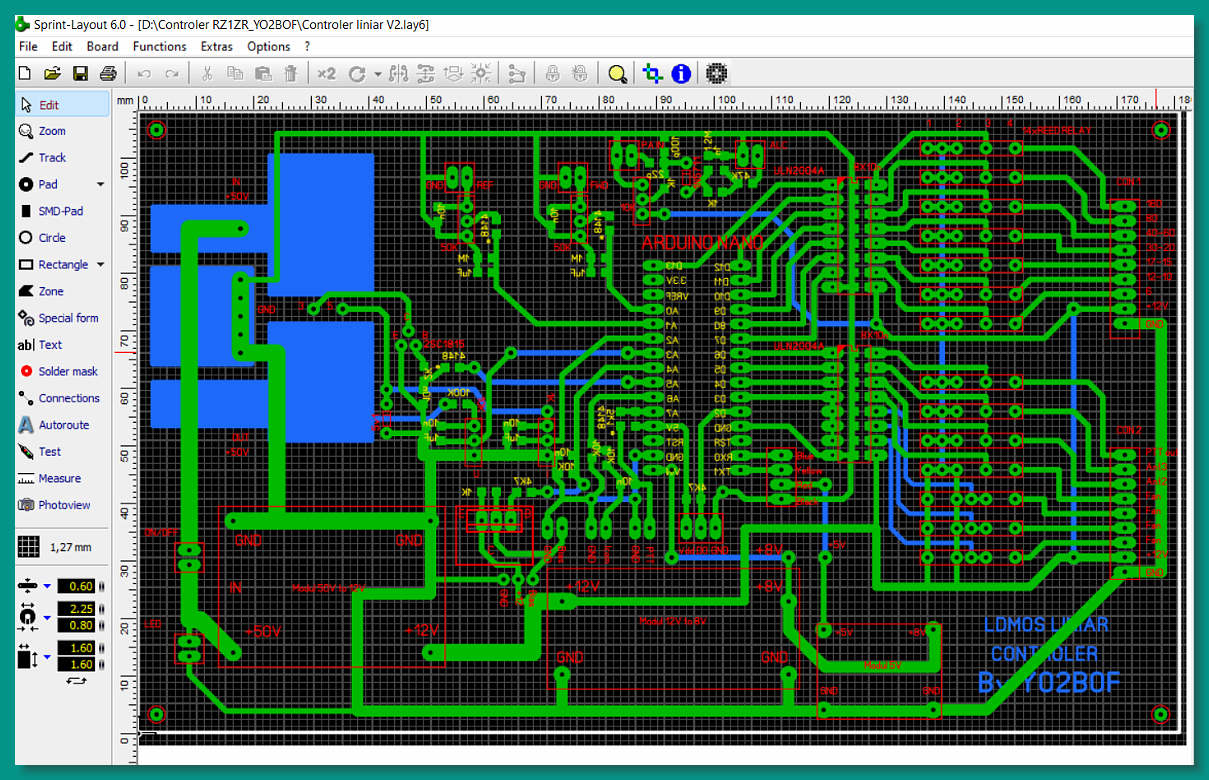Click the snap to grid toolbar icon
The width and height of the screenshot is (1209, 780).
click(x=481, y=73)
